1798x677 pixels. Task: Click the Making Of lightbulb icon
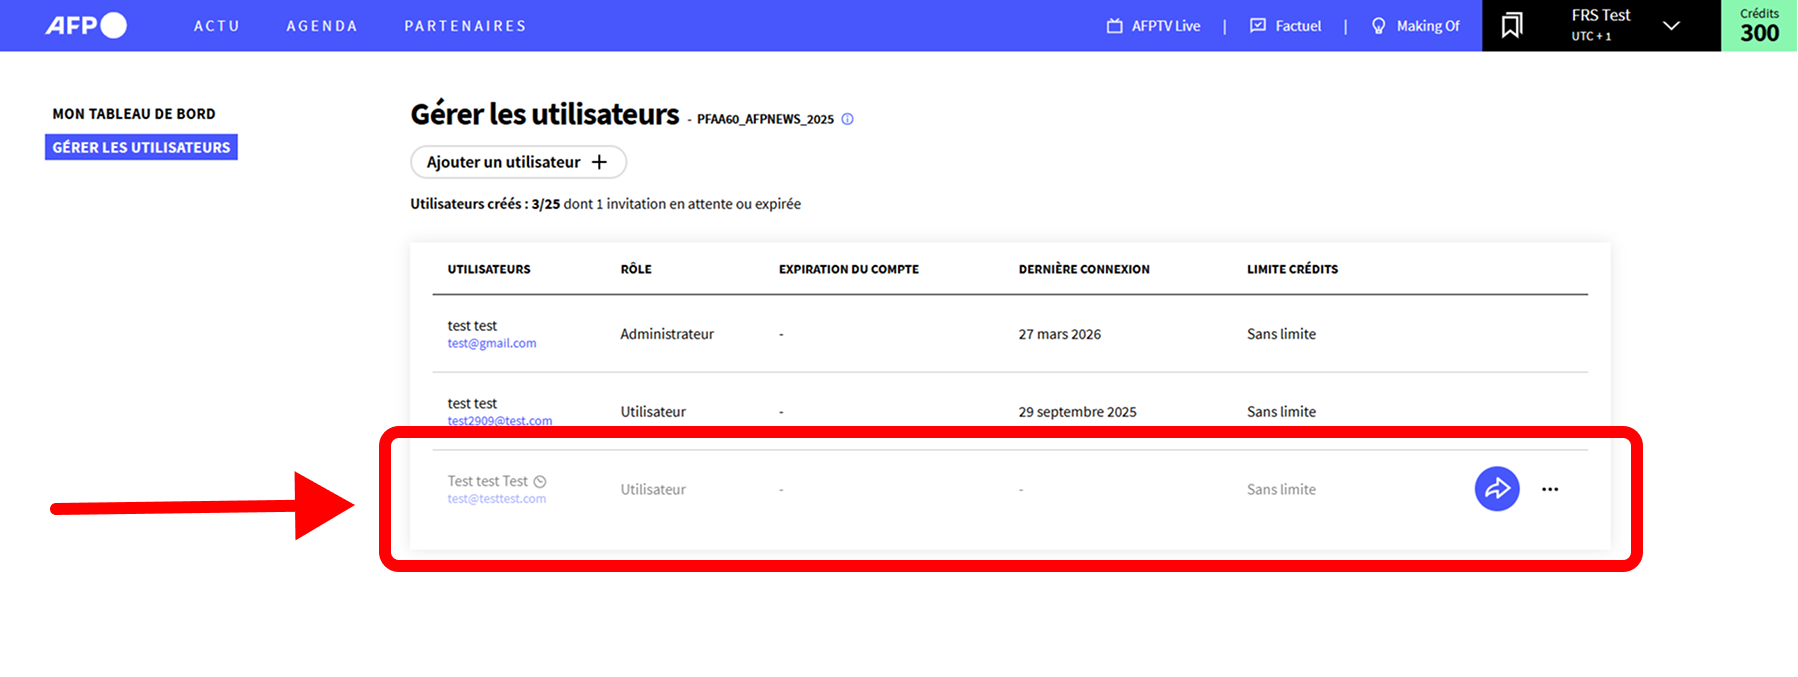[x=1378, y=26]
